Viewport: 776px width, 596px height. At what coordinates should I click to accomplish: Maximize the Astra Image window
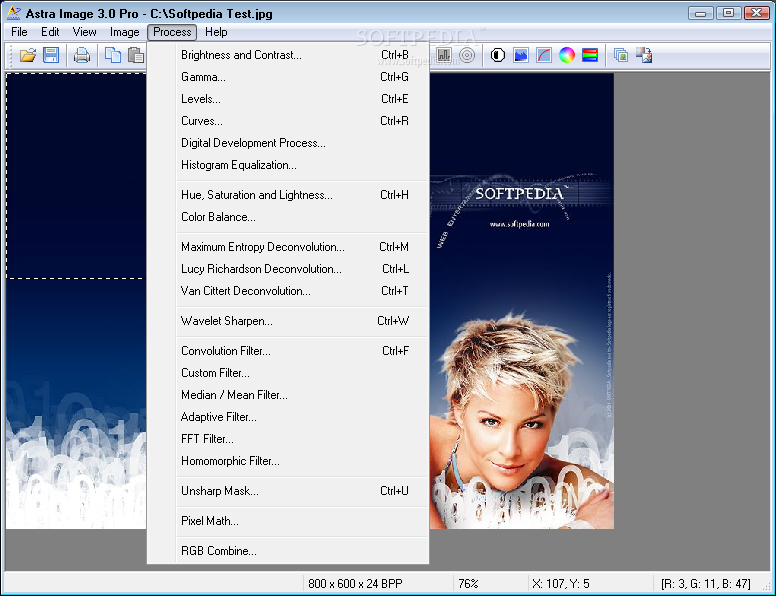(x=728, y=13)
